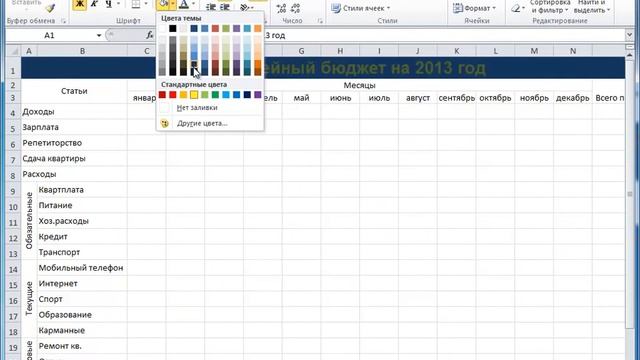Image resolution: width=640 pixels, height=360 pixels.
Task: Open the Name Box dropdown arrow
Action: (x=98, y=36)
